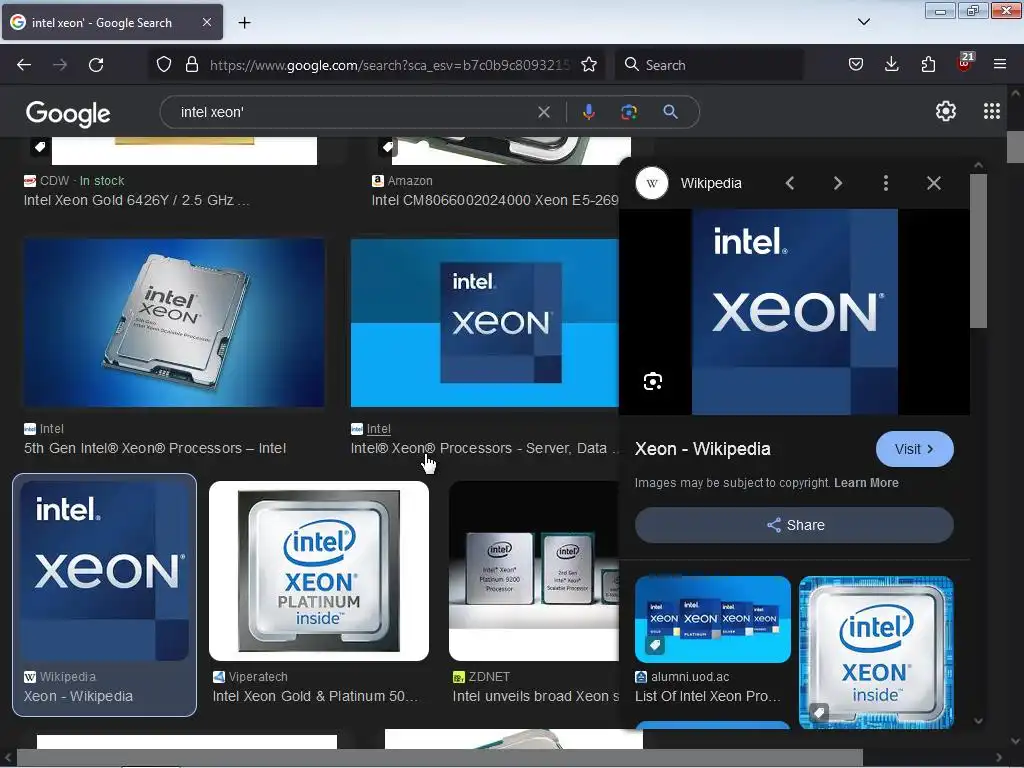This screenshot has height=768, width=1024.
Task: Share the previewed image
Action: [794, 525]
